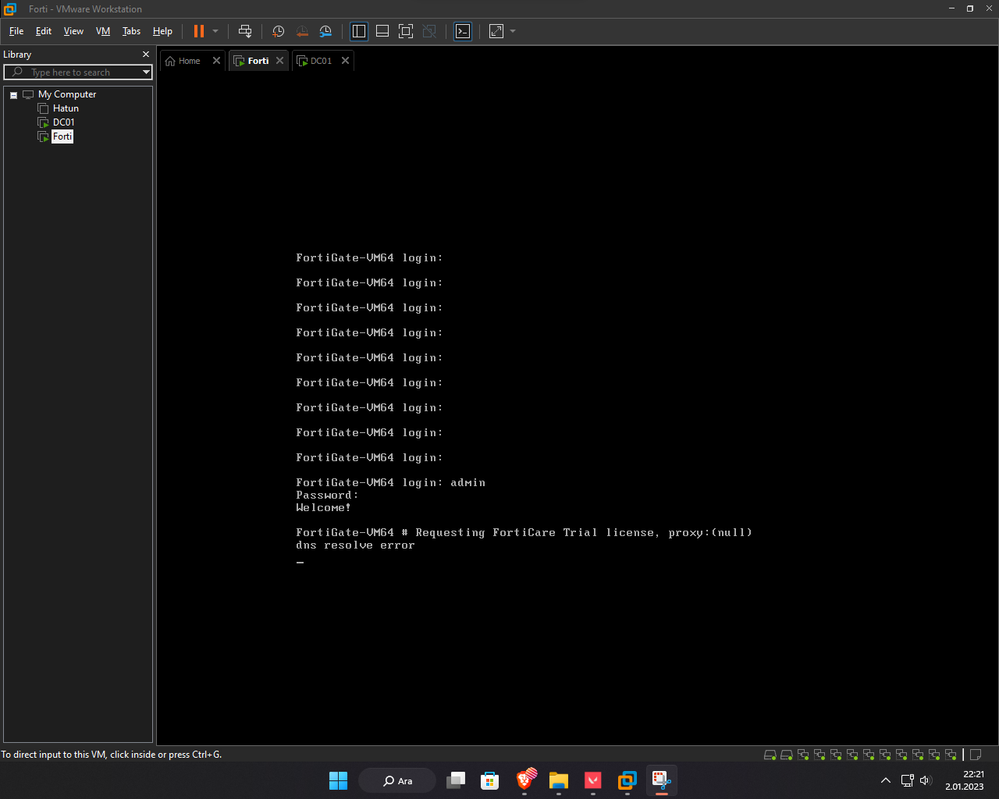Close the Home tab
Screen dimensions: 999x799
click(217, 61)
